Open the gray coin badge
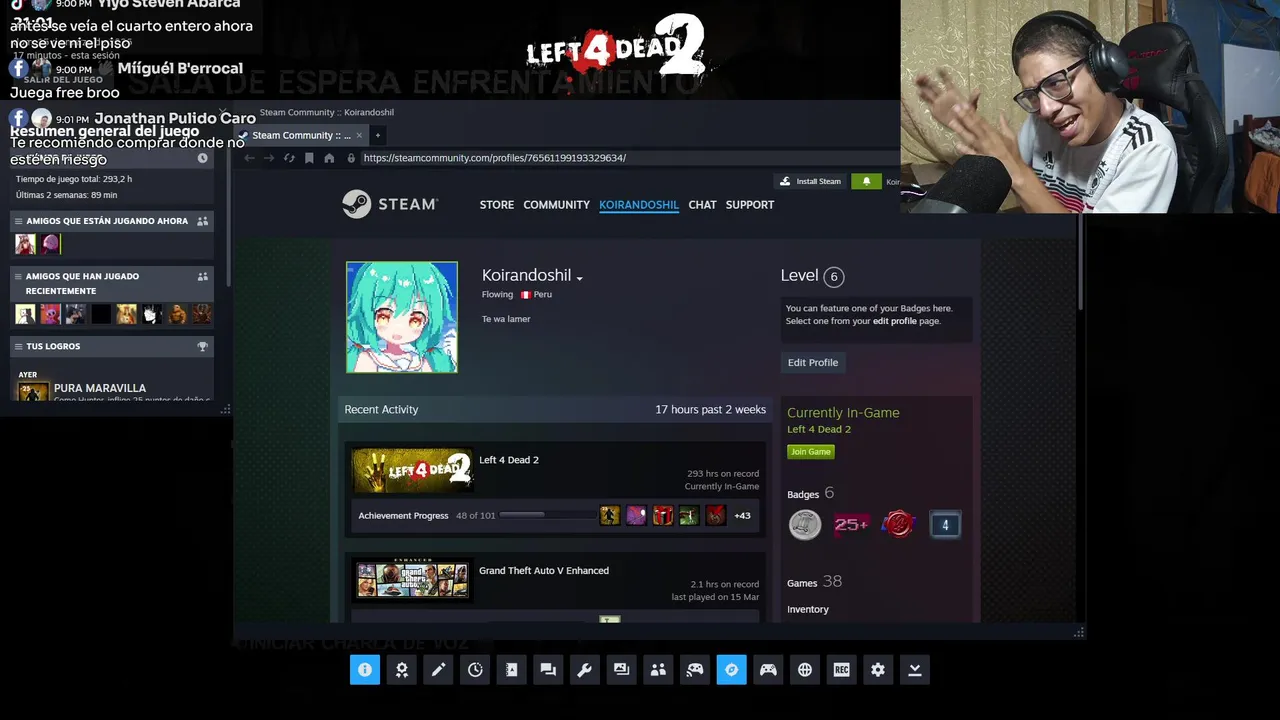The image size is (1280, 720). [x=805, y=524]
